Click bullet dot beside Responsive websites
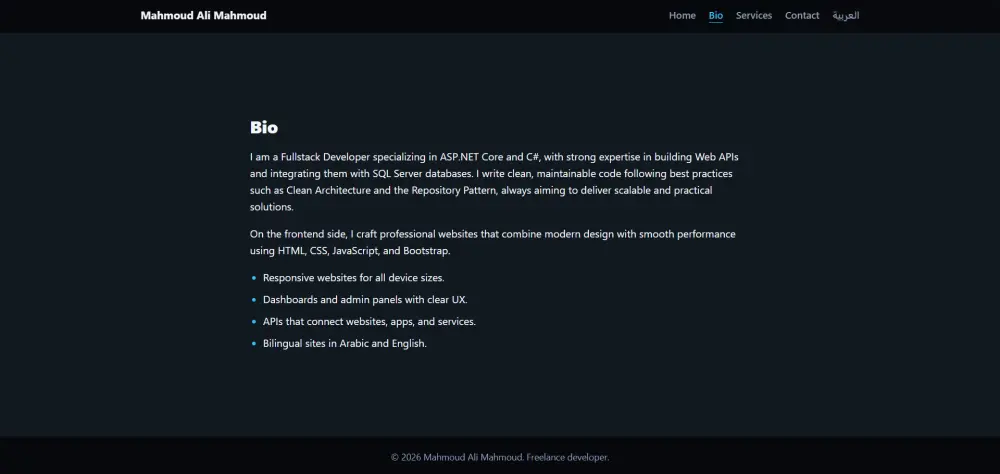 pyautogui.click(x=254, y=278)
